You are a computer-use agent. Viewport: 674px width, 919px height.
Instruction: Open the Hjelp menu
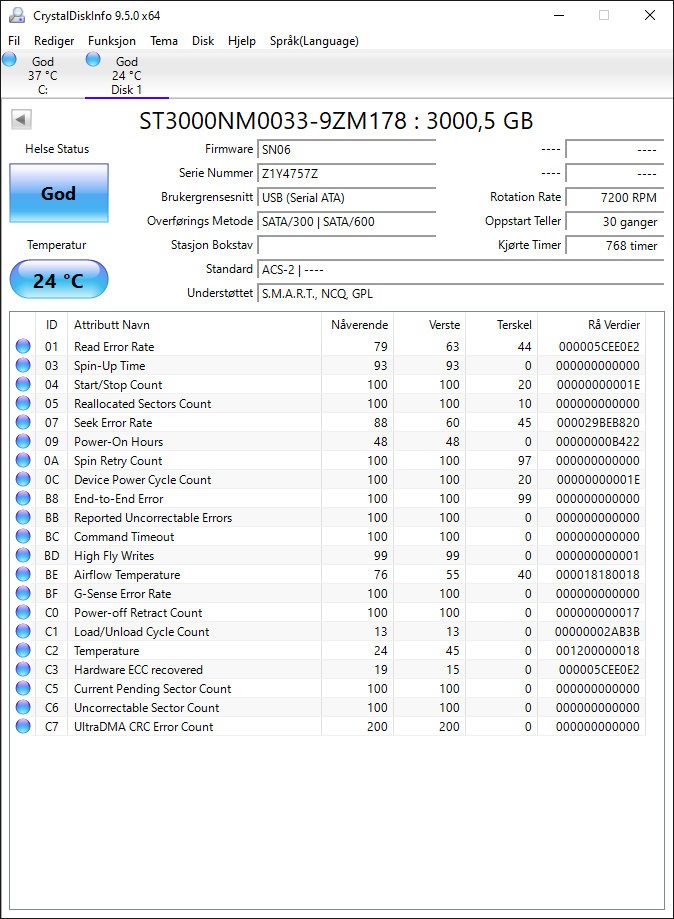click(241, 41)
